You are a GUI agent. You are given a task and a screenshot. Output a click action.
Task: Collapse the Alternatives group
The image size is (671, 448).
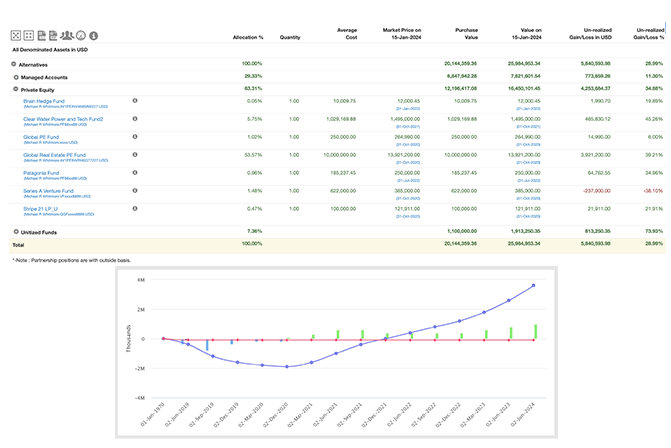pyautogui.click(x=14, y=63)
